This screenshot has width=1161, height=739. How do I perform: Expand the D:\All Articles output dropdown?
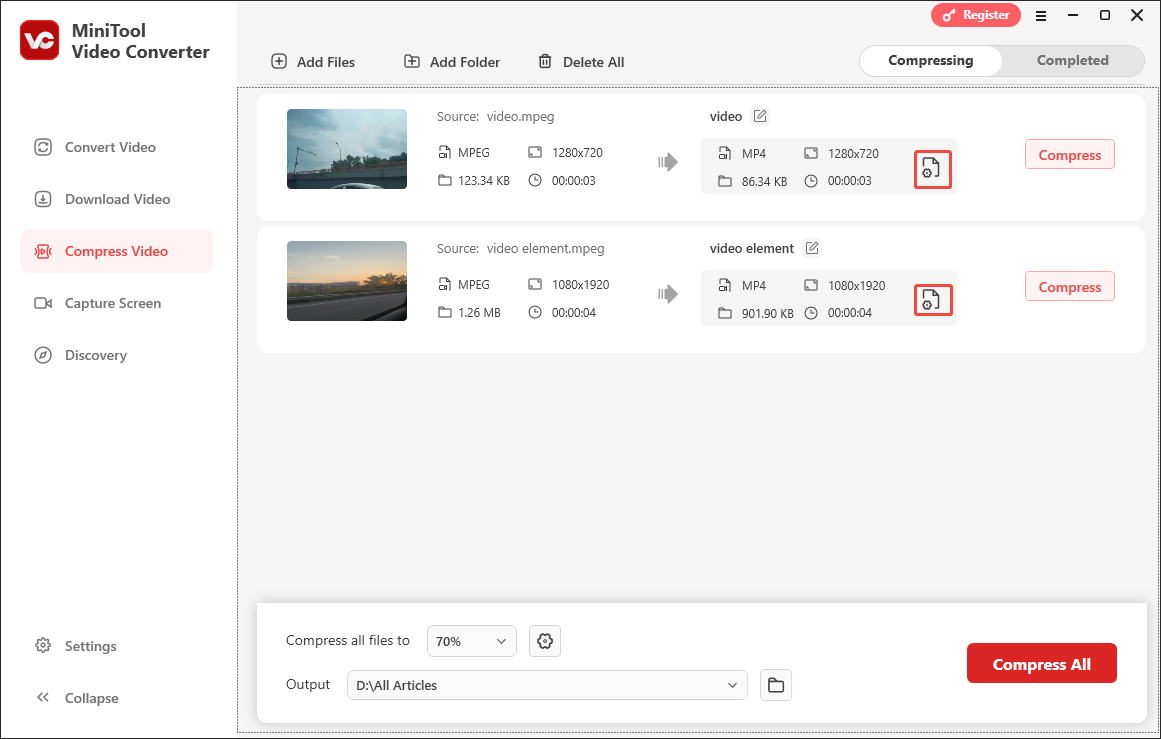(547, 685)
